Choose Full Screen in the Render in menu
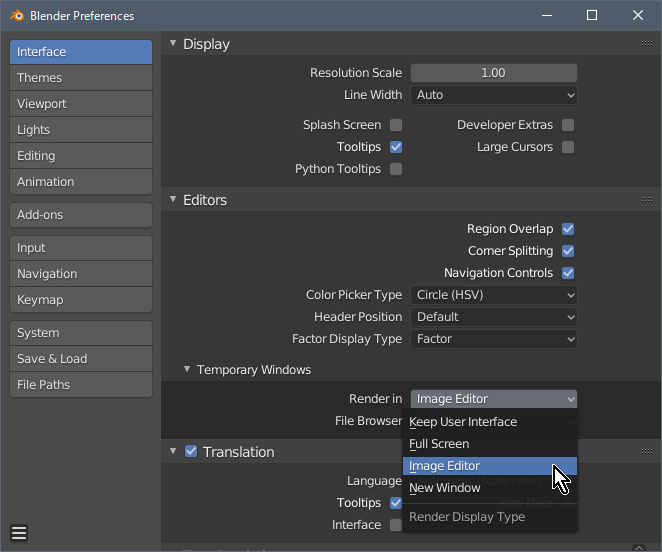The width and height of the screenshot is (662, 552). tap(439, 444)
